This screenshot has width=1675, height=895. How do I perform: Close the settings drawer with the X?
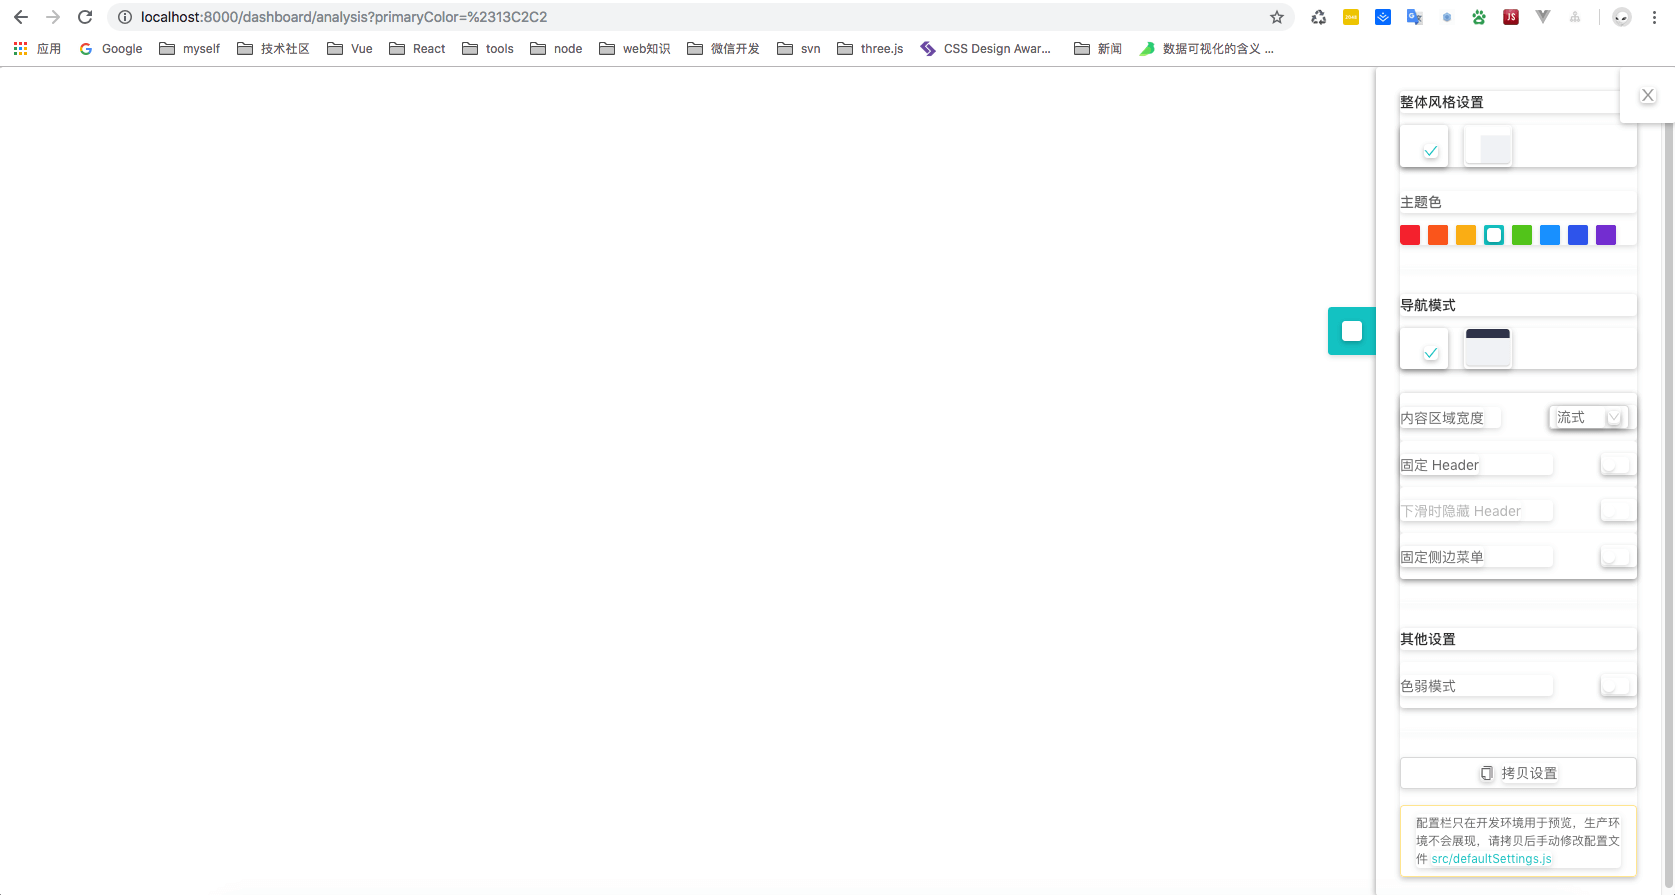[1648, 95]
